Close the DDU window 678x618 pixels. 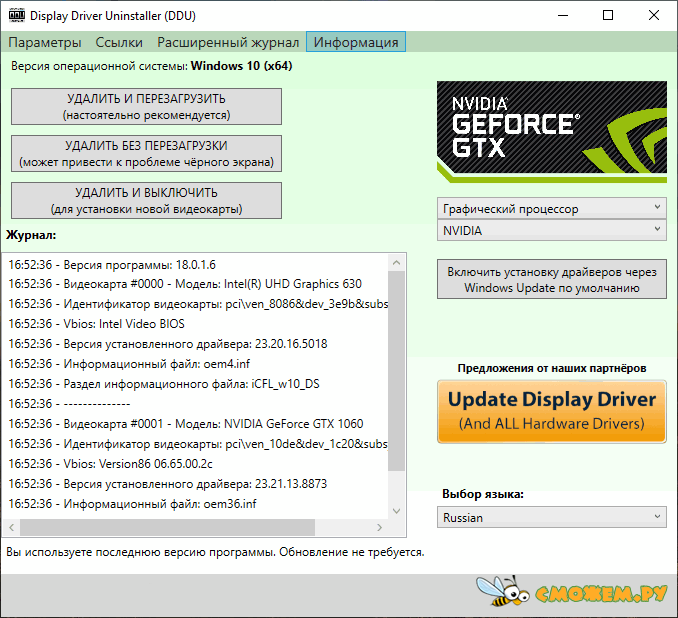(654, 16)
